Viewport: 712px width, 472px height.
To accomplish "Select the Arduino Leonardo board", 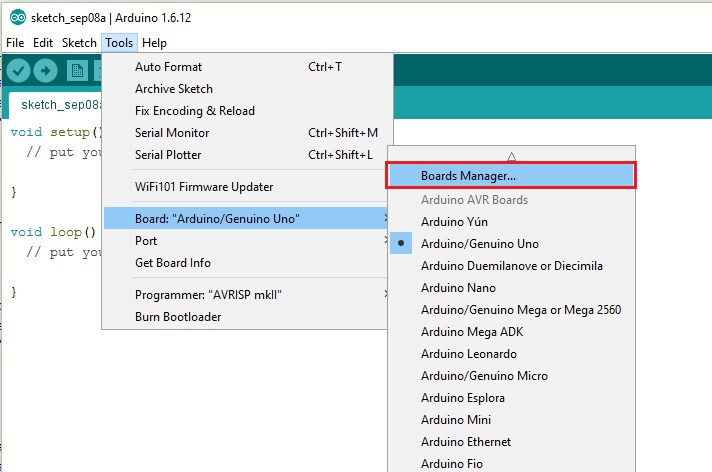I will click(x=511, y=354).
